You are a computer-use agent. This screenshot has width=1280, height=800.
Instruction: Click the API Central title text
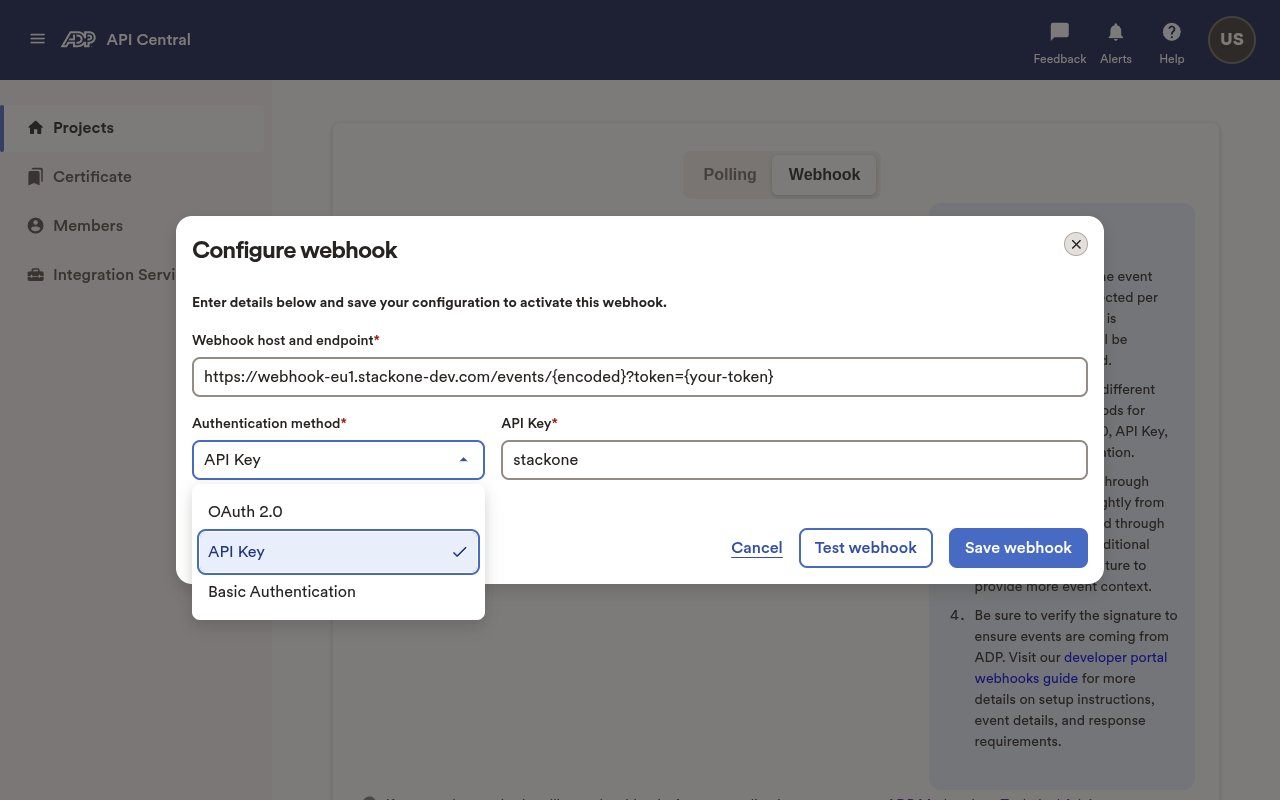tap(148, 40)
